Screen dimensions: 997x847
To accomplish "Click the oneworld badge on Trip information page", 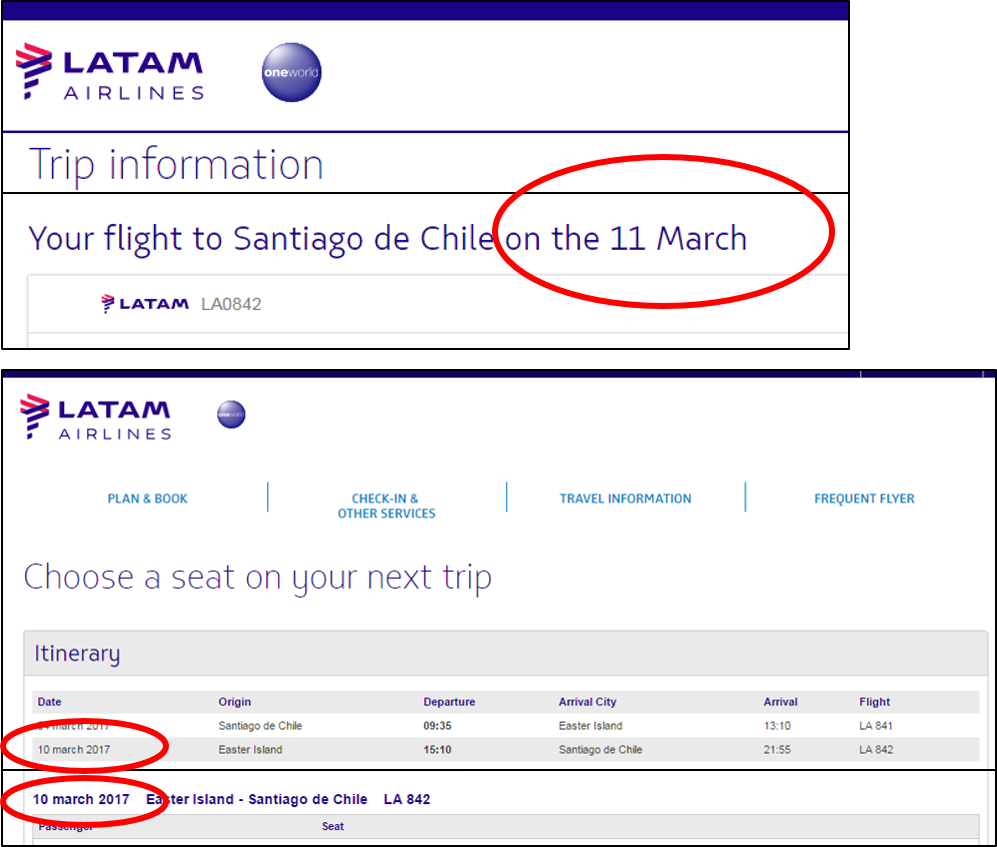I will [291, 72].
